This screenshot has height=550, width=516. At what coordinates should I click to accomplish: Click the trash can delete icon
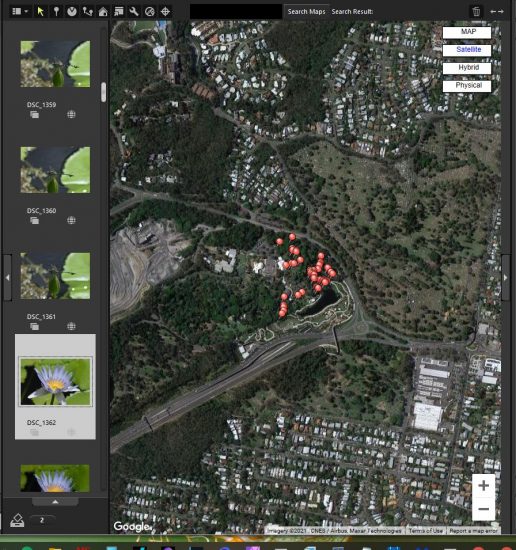[x=476, y=12]
